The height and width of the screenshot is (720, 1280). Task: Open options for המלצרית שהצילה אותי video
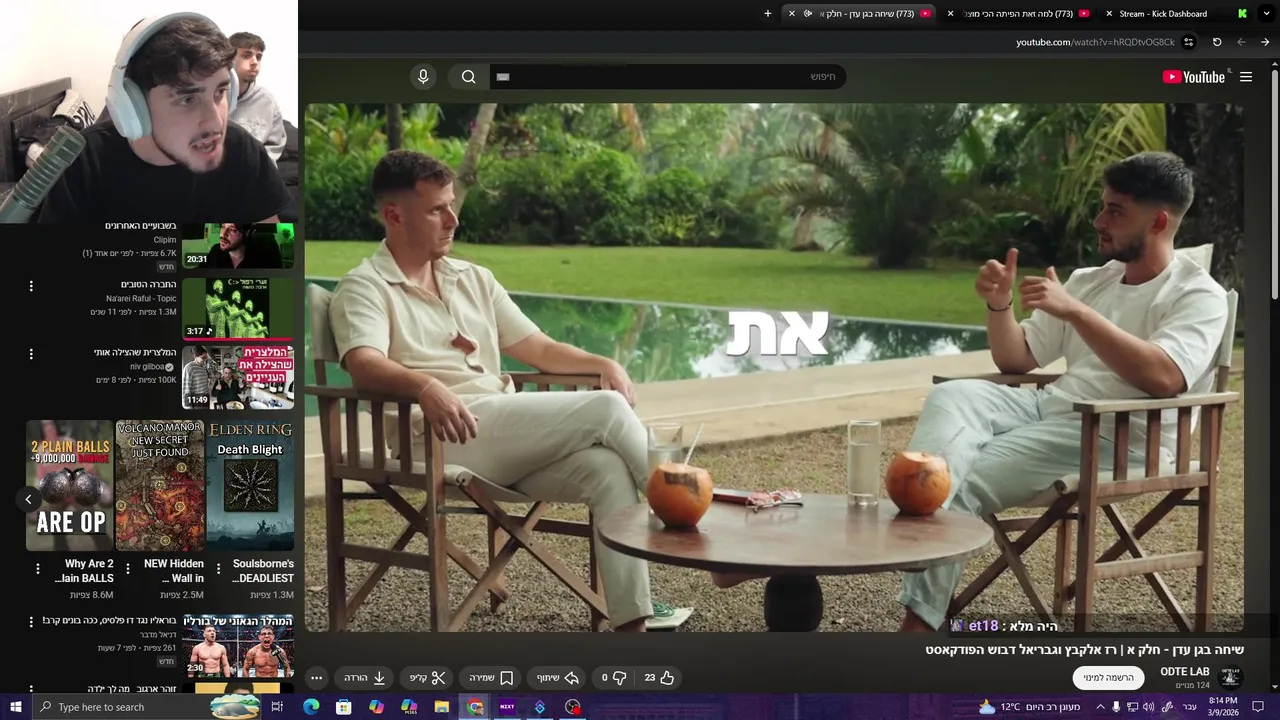click(x=31, y=354)
